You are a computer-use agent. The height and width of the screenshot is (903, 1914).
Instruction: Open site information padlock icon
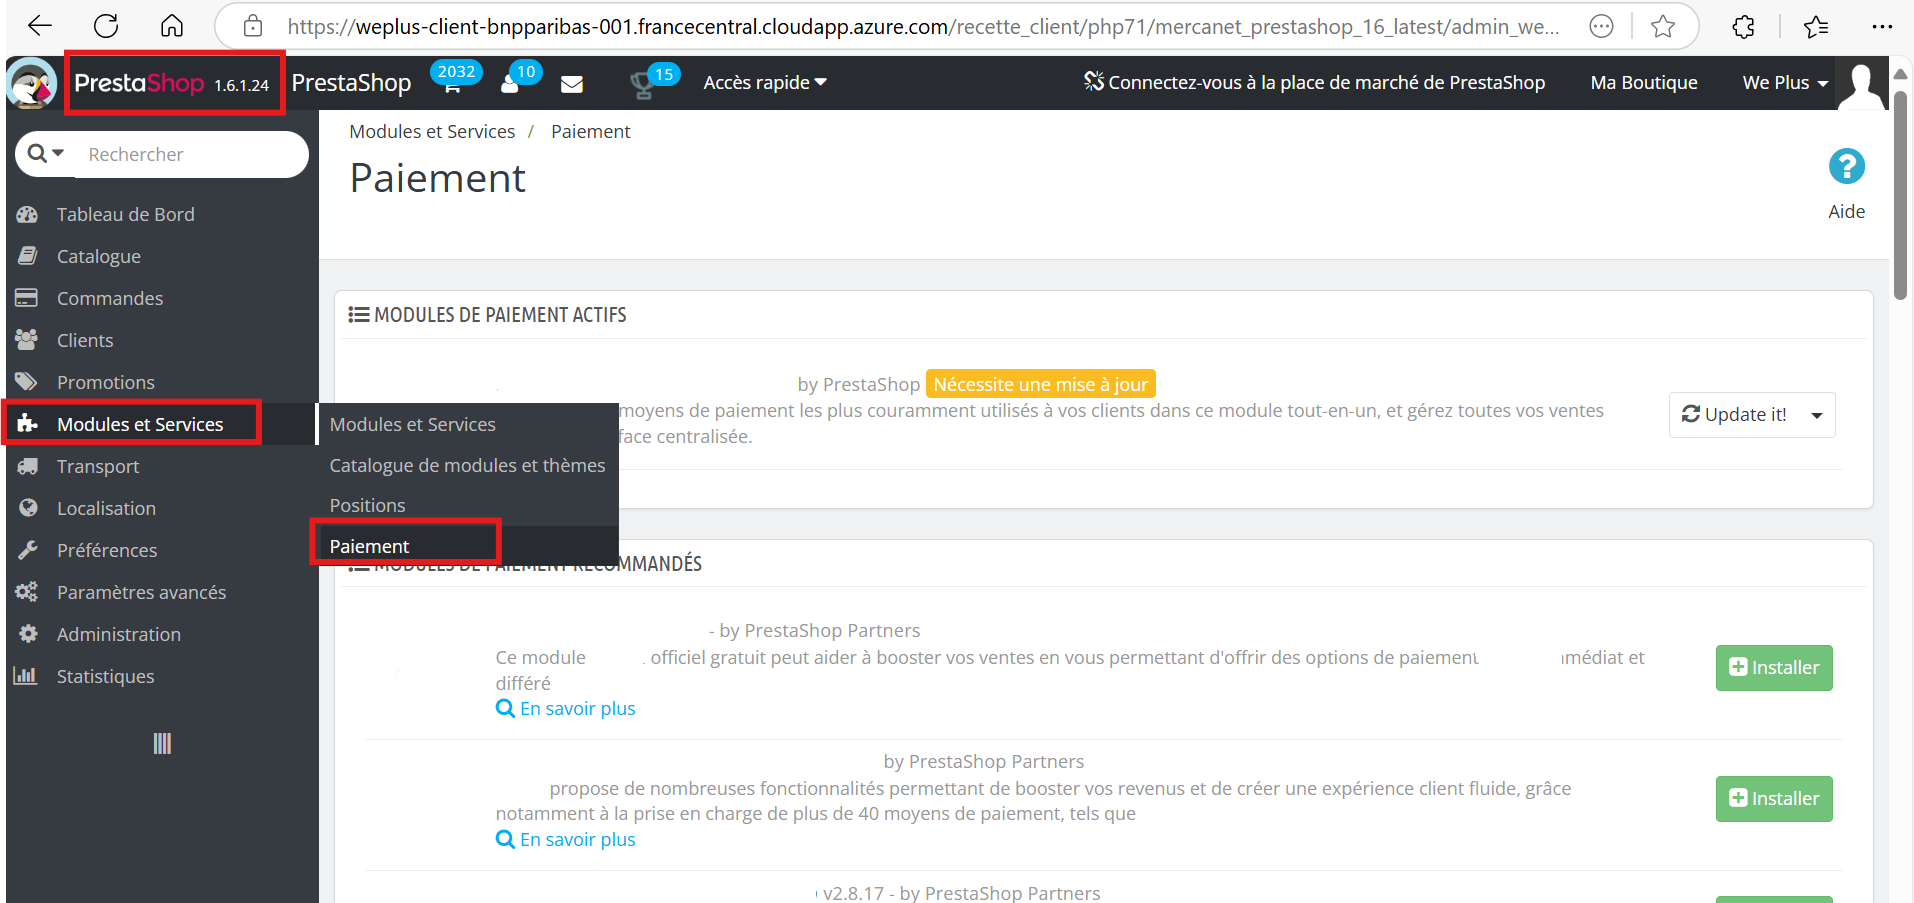coord(253,26)
